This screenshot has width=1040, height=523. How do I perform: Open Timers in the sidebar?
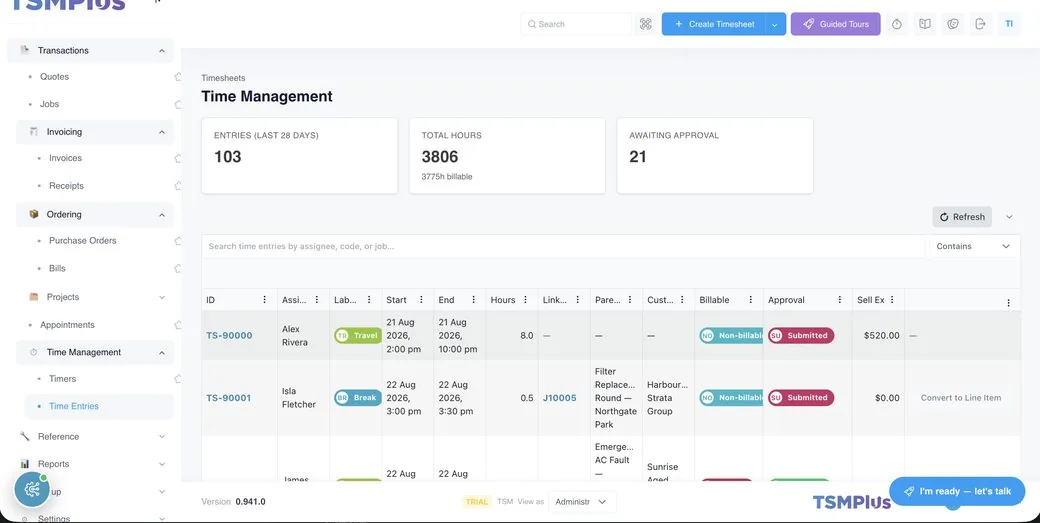62,379
